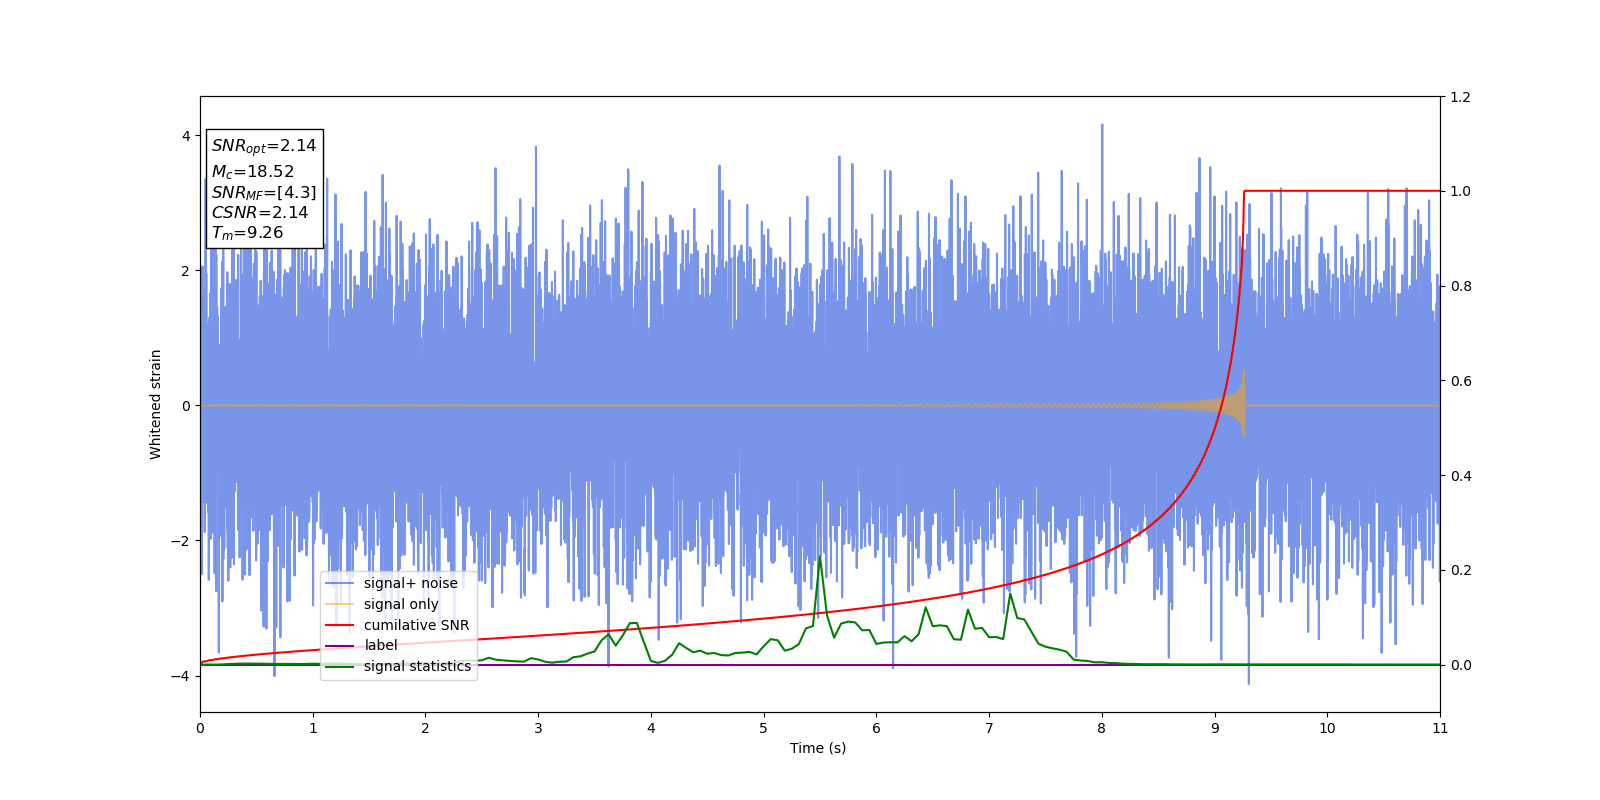
Task: Click the 'Whitened strain' y-axis label
Action: pyautogui.click(x=156, y=404)
